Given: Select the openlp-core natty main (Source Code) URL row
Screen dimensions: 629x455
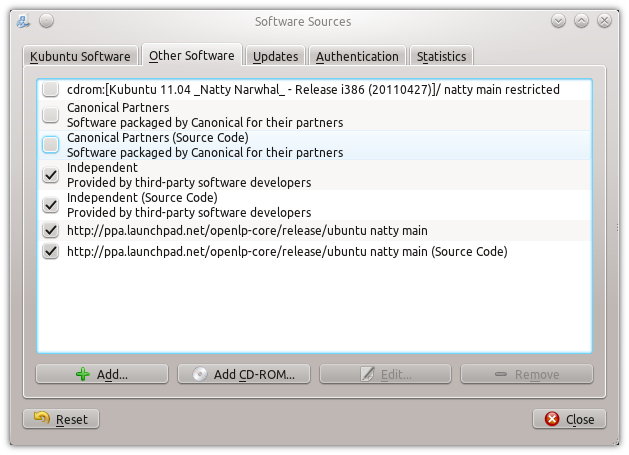Looking at the screenshot, I should pyautogui.click(x=287, y=252).
